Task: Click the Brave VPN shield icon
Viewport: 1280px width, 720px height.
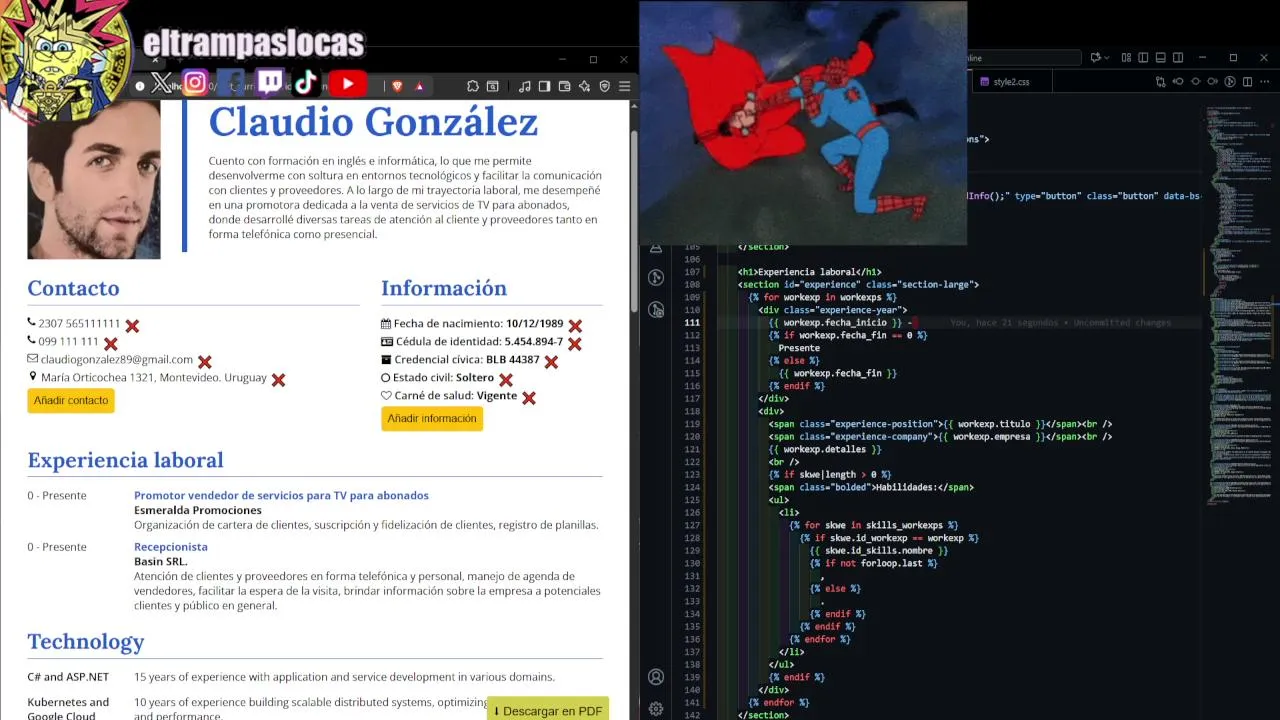Action: (605, 87)
